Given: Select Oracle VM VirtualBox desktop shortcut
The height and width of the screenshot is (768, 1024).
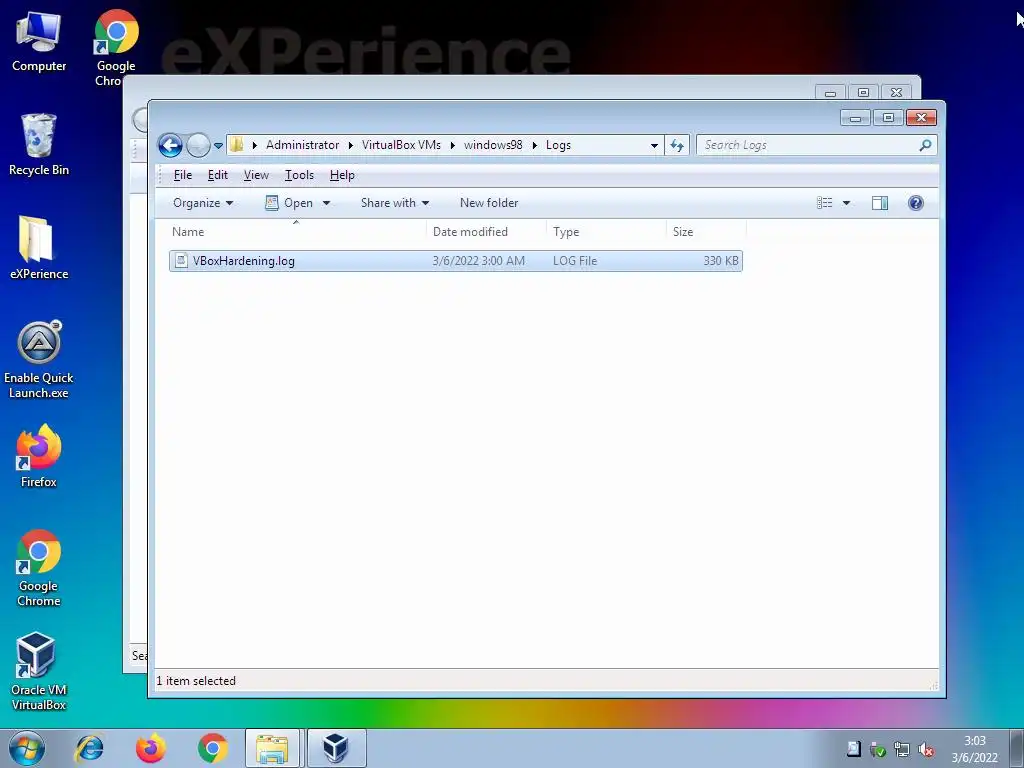Looking at the screenshot, I should [x=39, y=671].
